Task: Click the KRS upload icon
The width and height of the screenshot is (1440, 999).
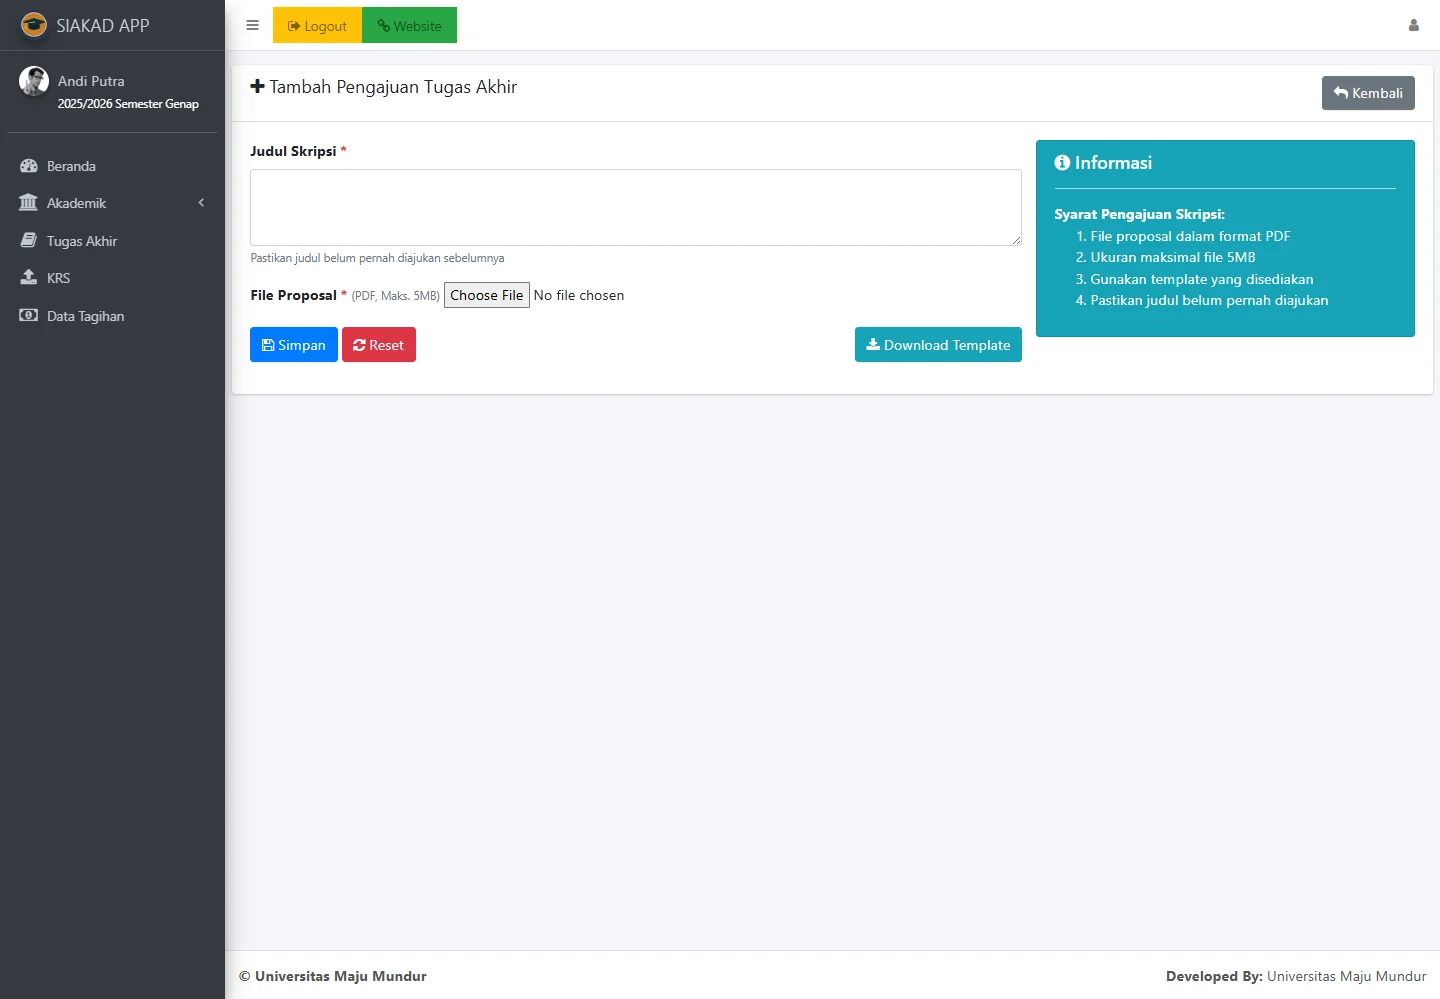Action: [29, 278]
